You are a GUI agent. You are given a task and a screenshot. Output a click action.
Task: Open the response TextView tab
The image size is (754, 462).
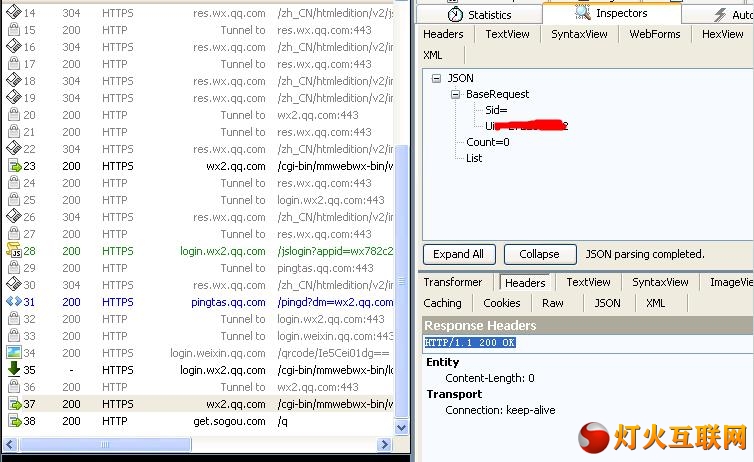(588, 282)
